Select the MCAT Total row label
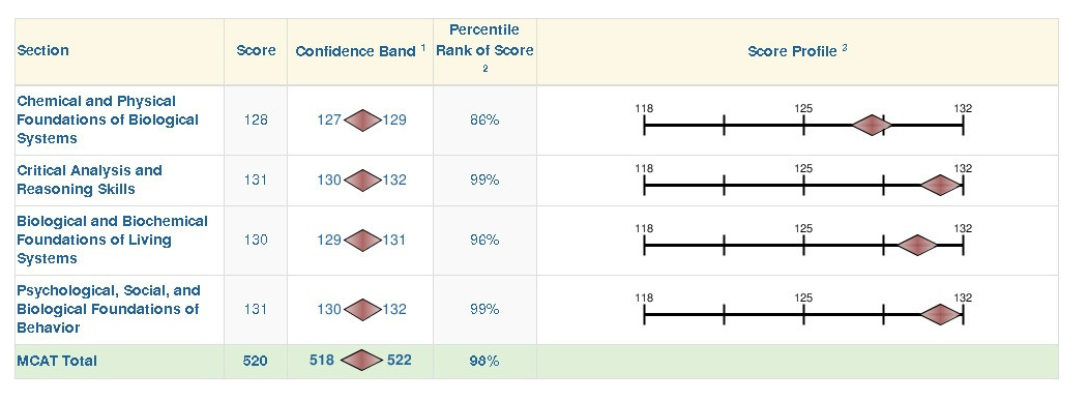The width and height of the screenshot is (1079, 401). pos(57,361)
